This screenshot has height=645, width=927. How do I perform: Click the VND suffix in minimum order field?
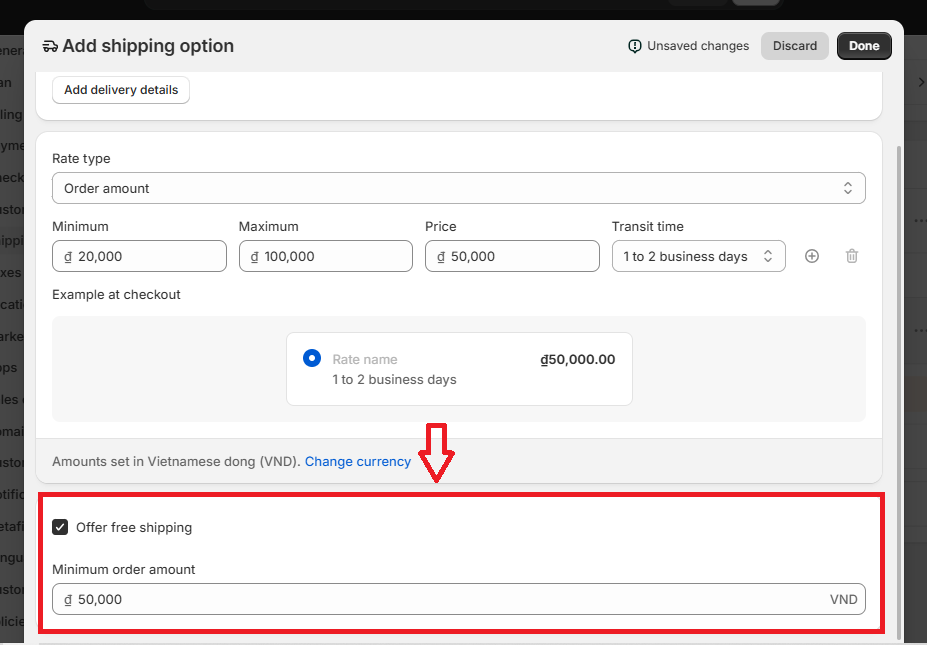coord(843,599)
